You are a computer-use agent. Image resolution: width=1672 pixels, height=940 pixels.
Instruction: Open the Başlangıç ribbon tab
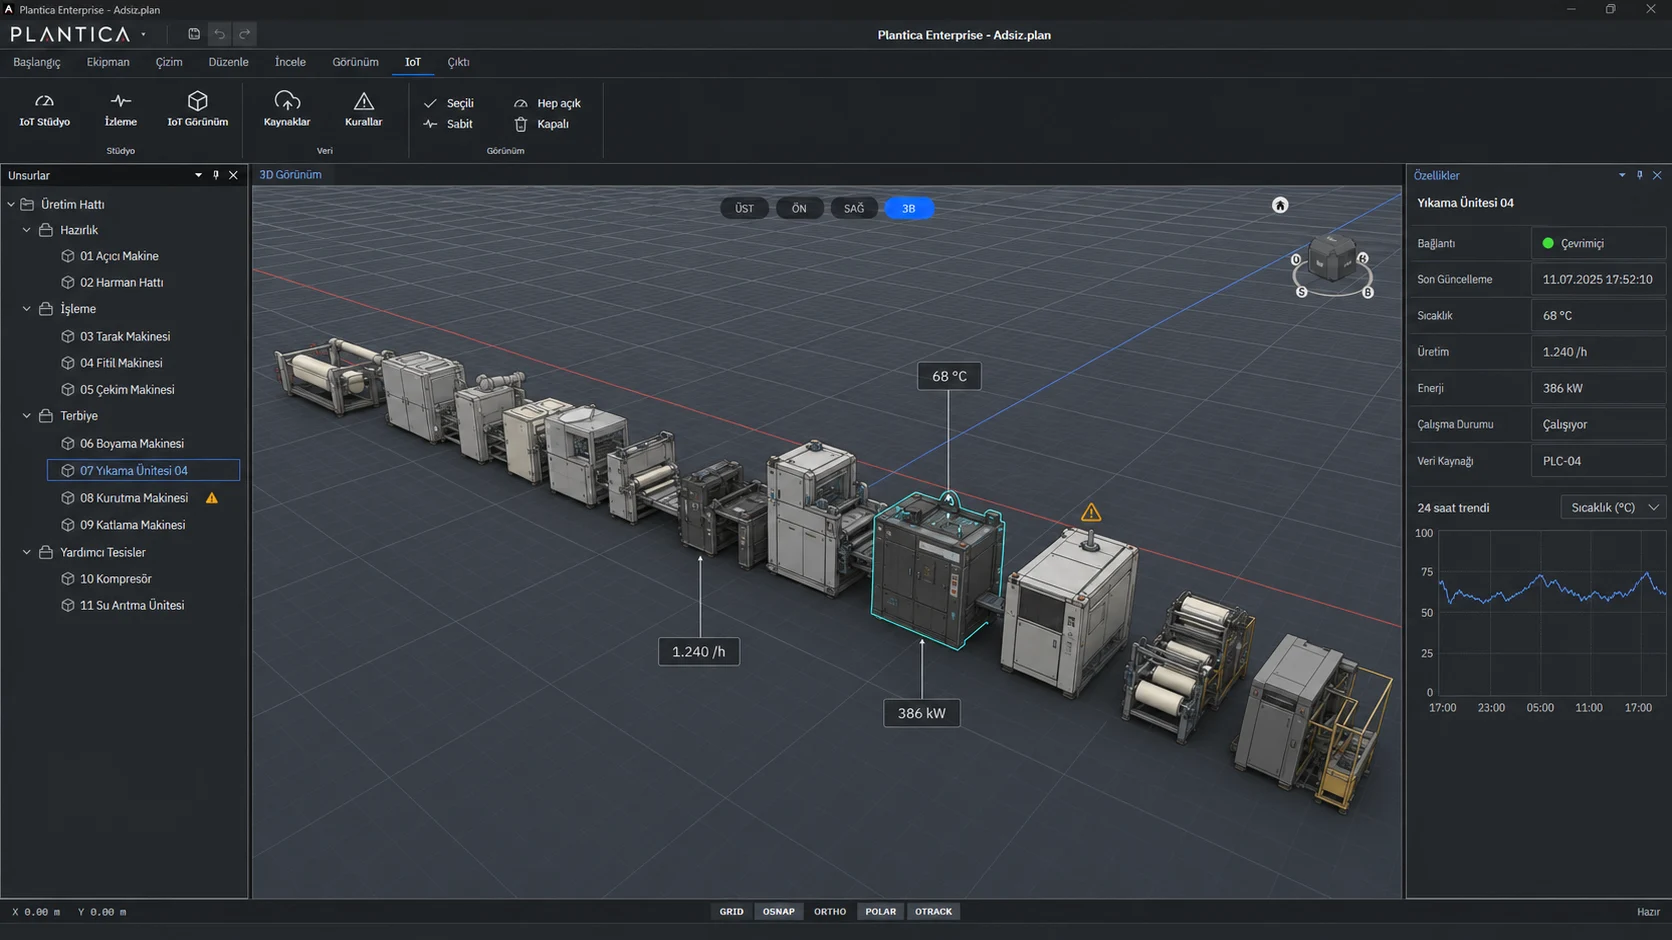tap(37, 62)
